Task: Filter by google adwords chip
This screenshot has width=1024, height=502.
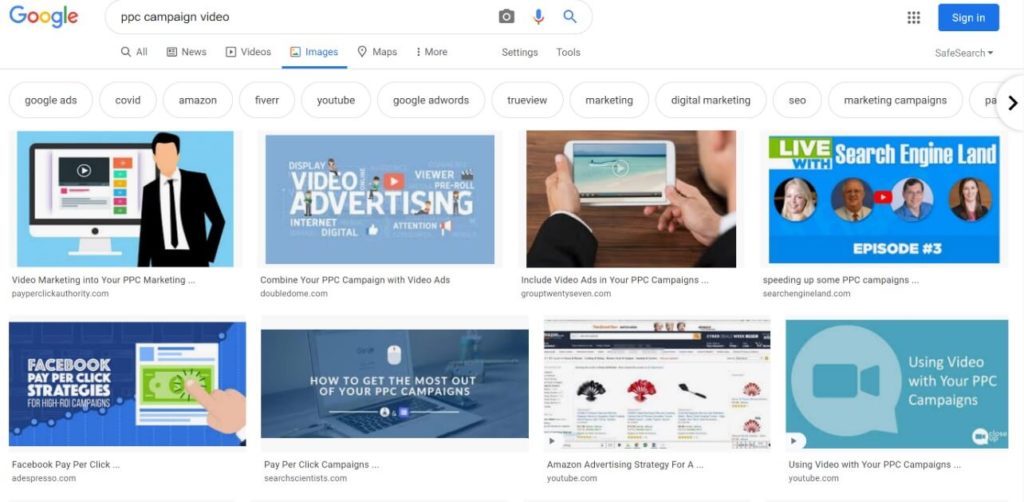Action: pyautogui.click(x=431, y=101)
